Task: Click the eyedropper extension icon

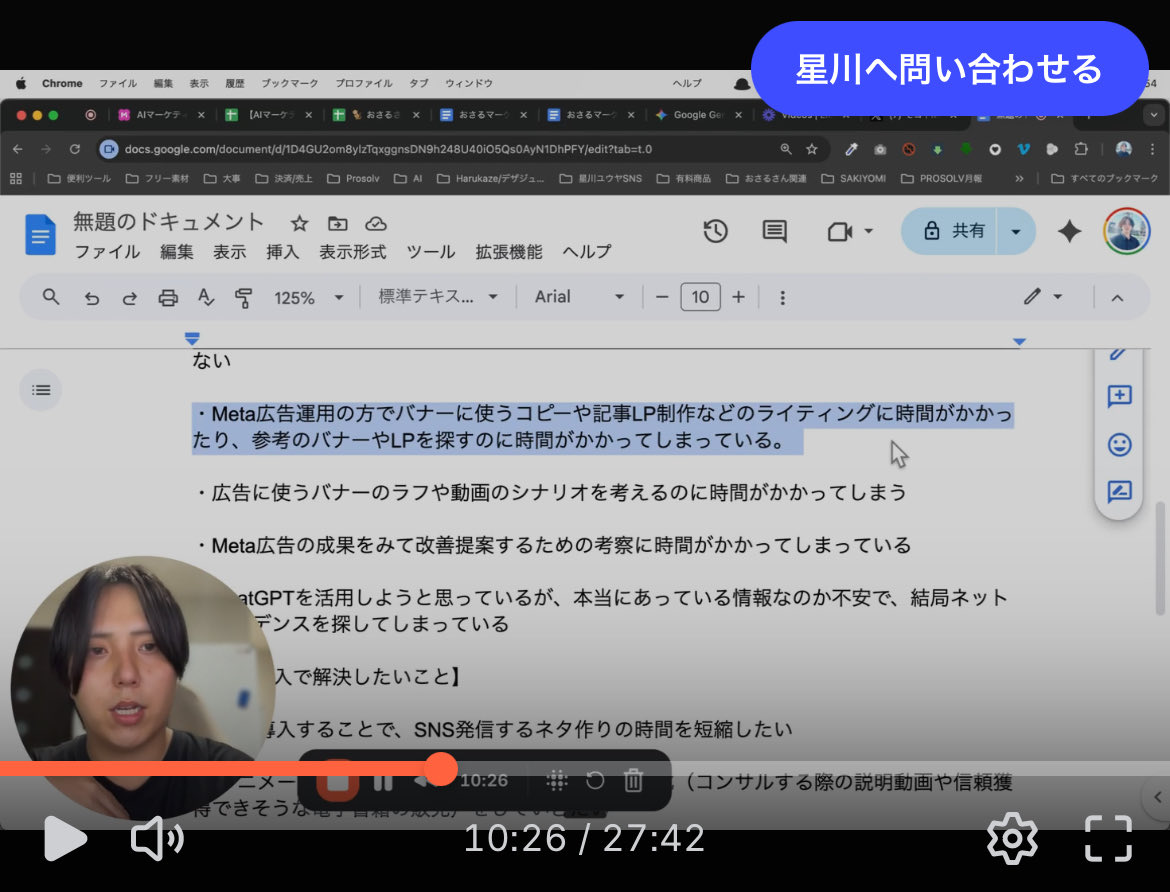Action: pos(851,149)
